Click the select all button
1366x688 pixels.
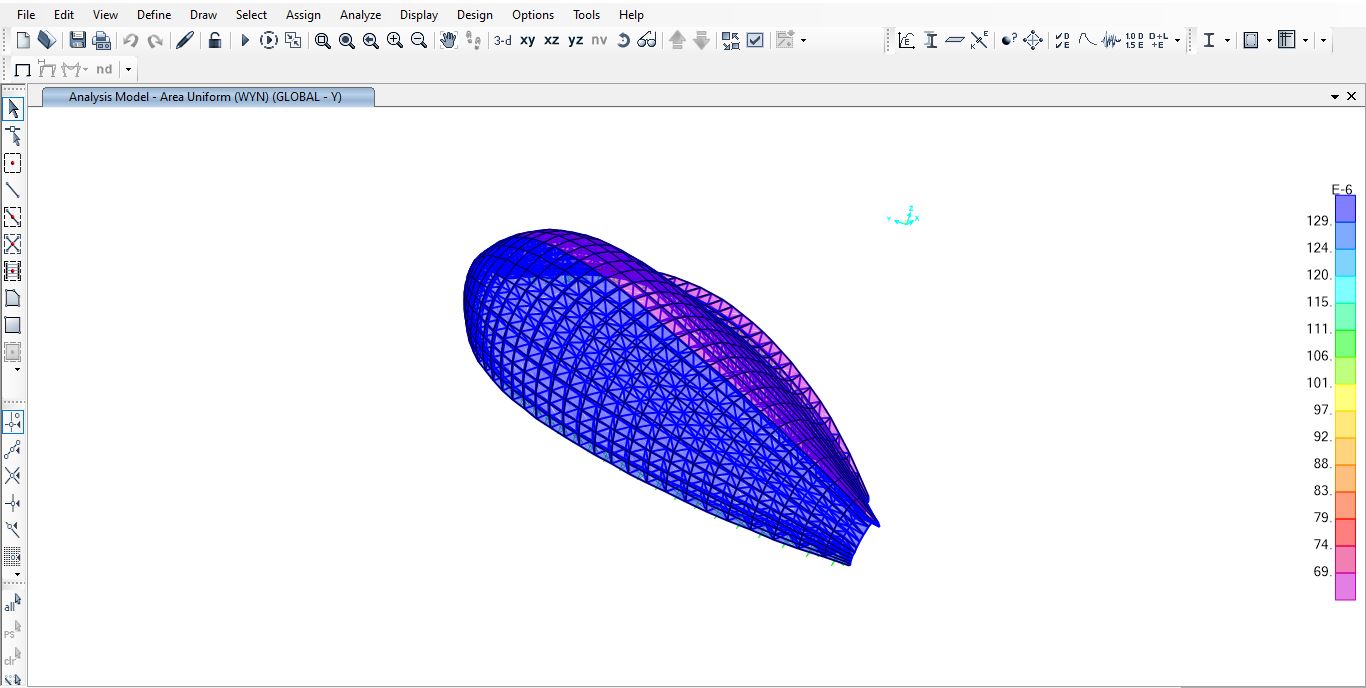13,604
